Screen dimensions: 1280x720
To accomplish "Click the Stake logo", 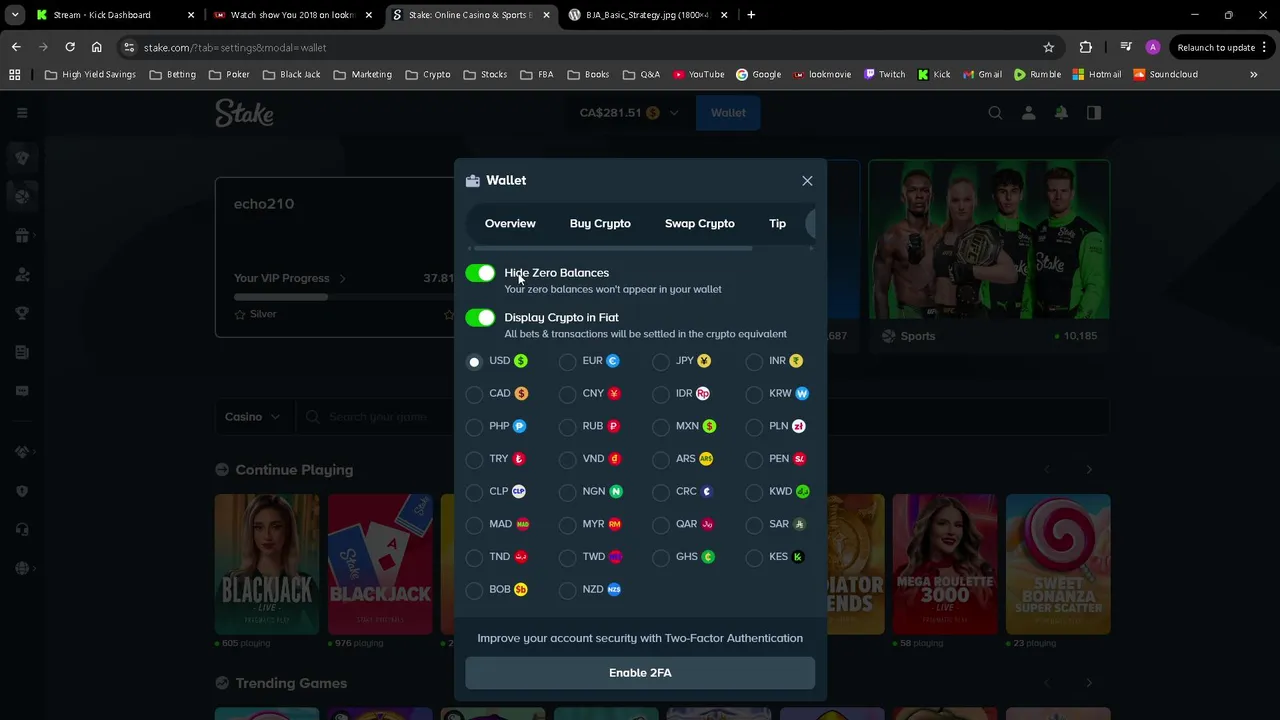I will (244, 113).
